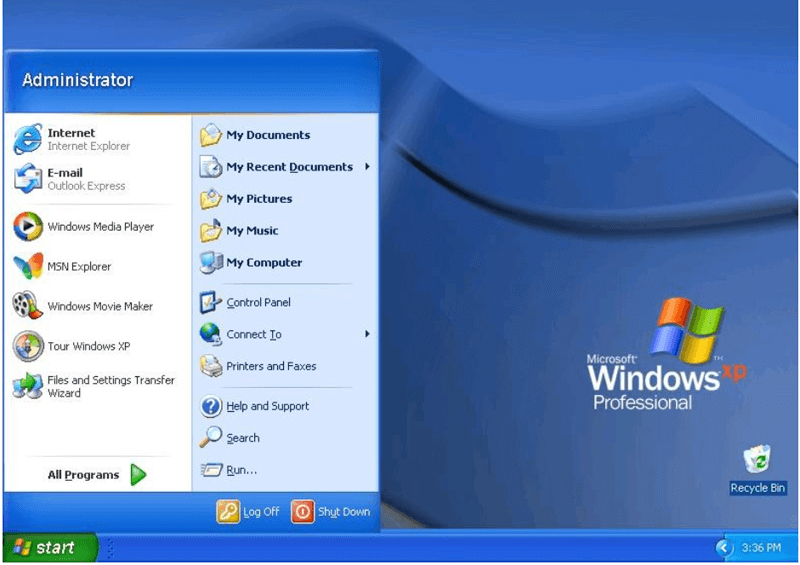800x565 pixels.
Task: Open the My Pictures folder icon
Action: coord(211,199)
